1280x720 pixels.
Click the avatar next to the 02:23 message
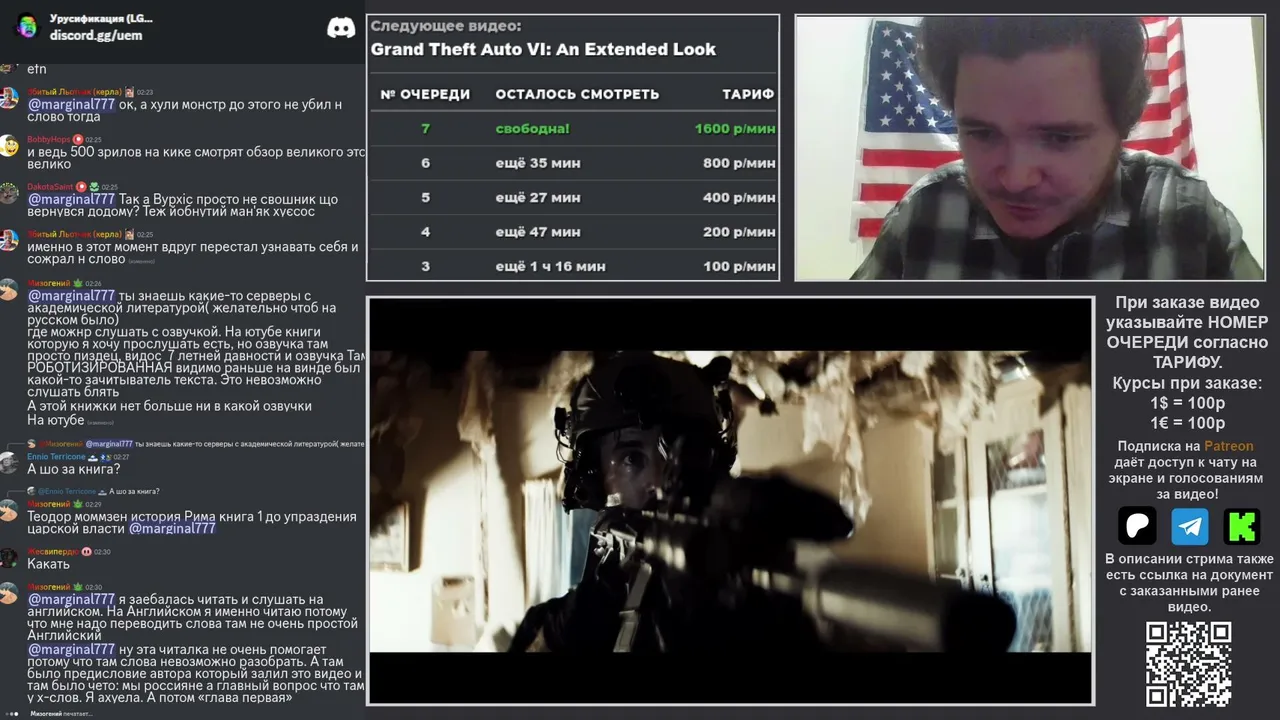(x=9, y=98)
